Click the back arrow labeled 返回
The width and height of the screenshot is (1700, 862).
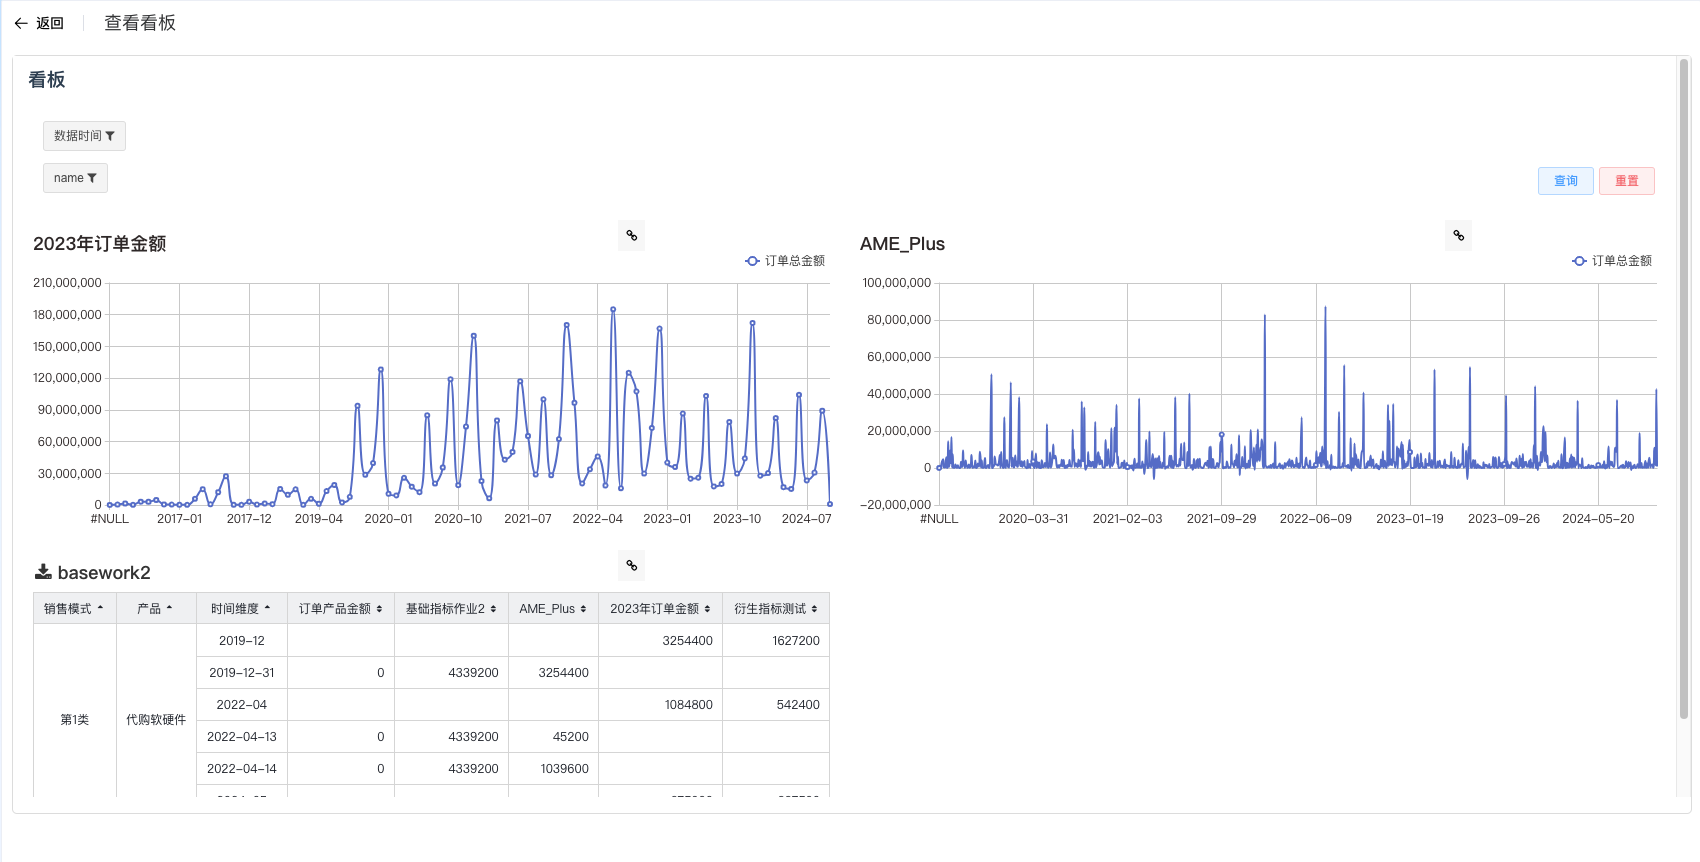pyautogui.click(x=39, y=23)
